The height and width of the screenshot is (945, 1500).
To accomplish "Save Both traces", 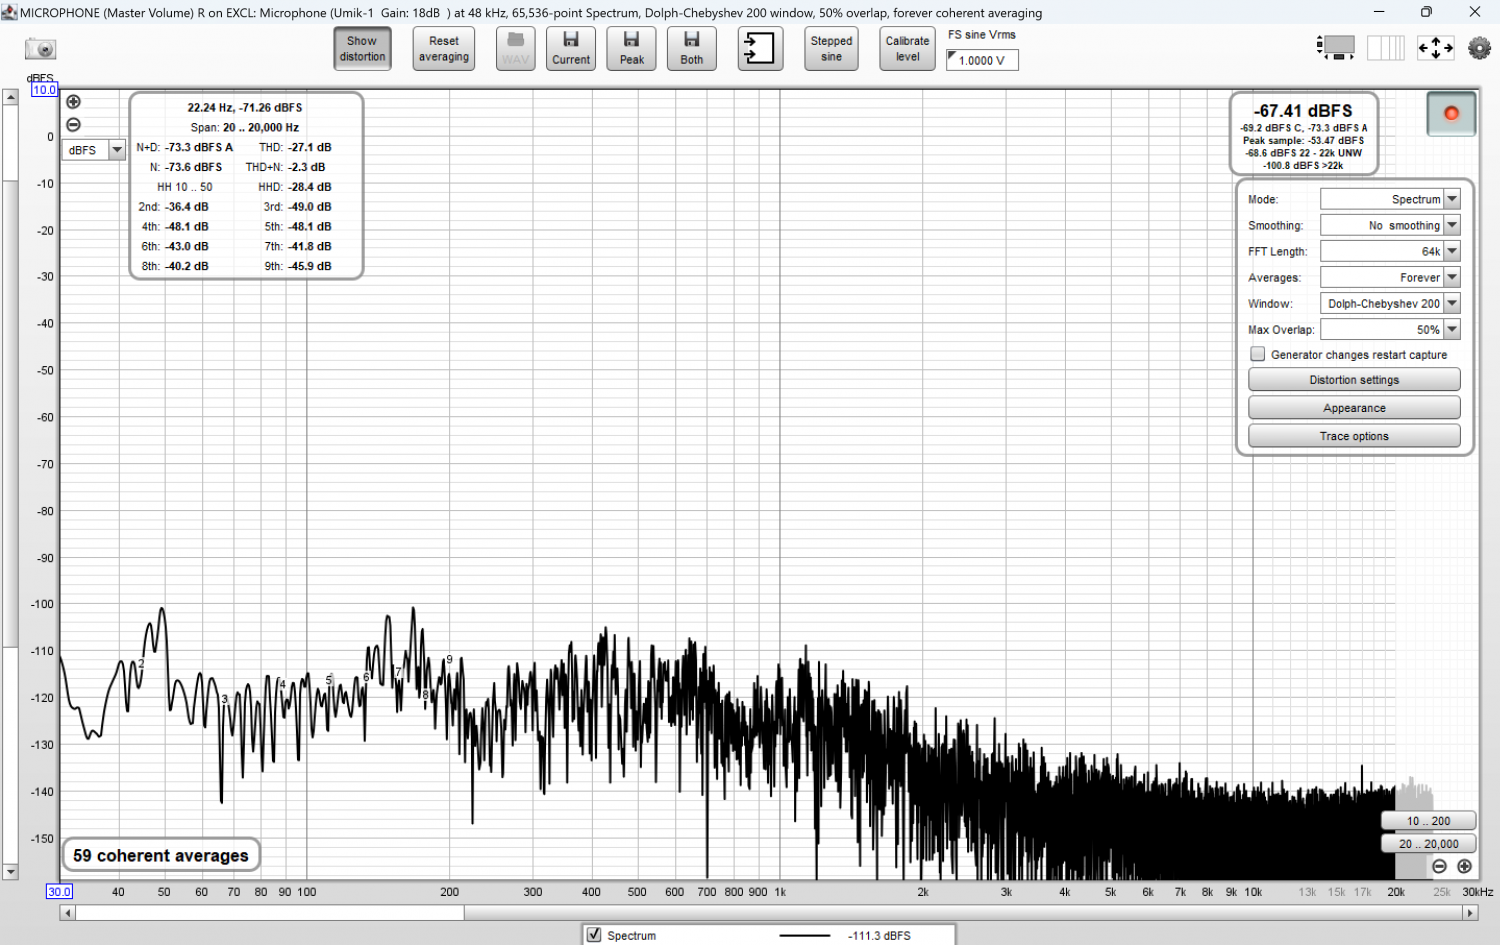I will click(x=692, y=49).
